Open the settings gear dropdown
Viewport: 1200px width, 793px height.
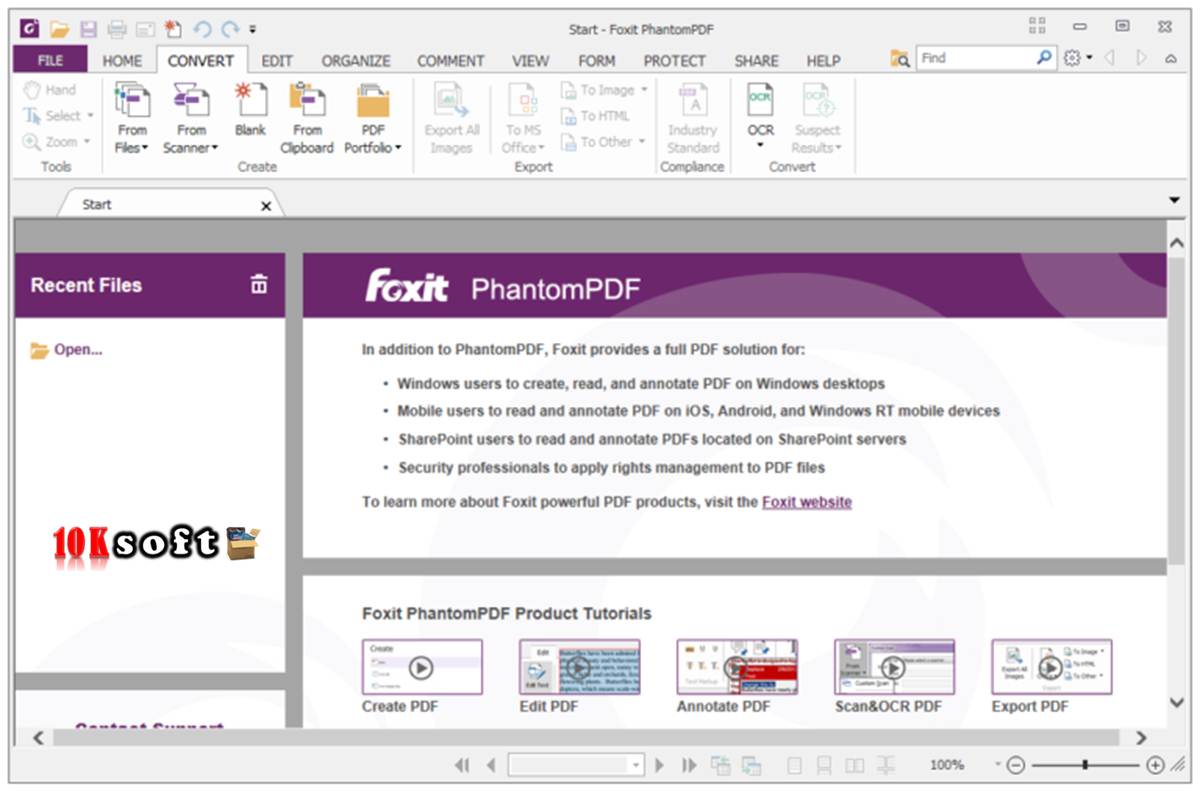coord(1078,58)
